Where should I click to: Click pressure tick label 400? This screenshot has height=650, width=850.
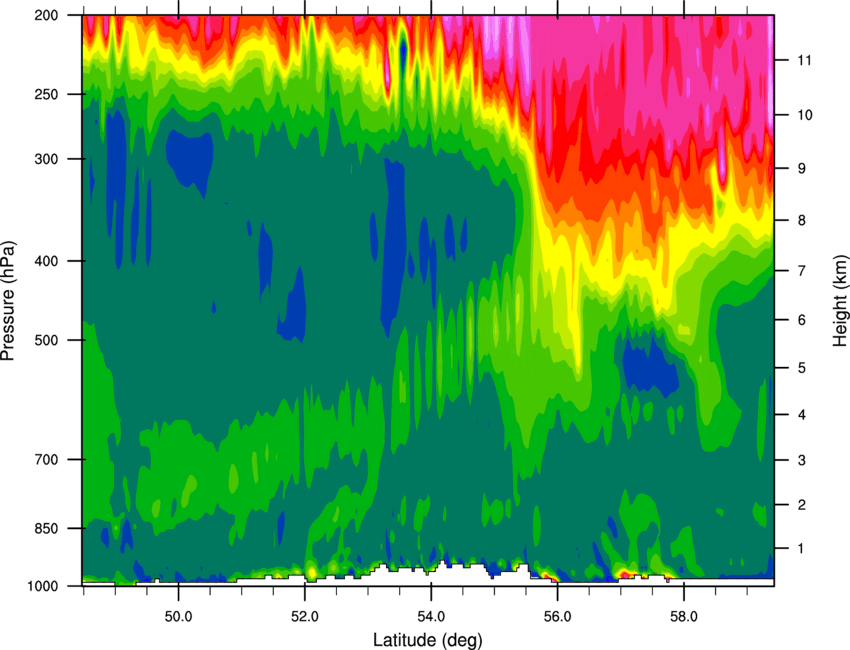47,261
